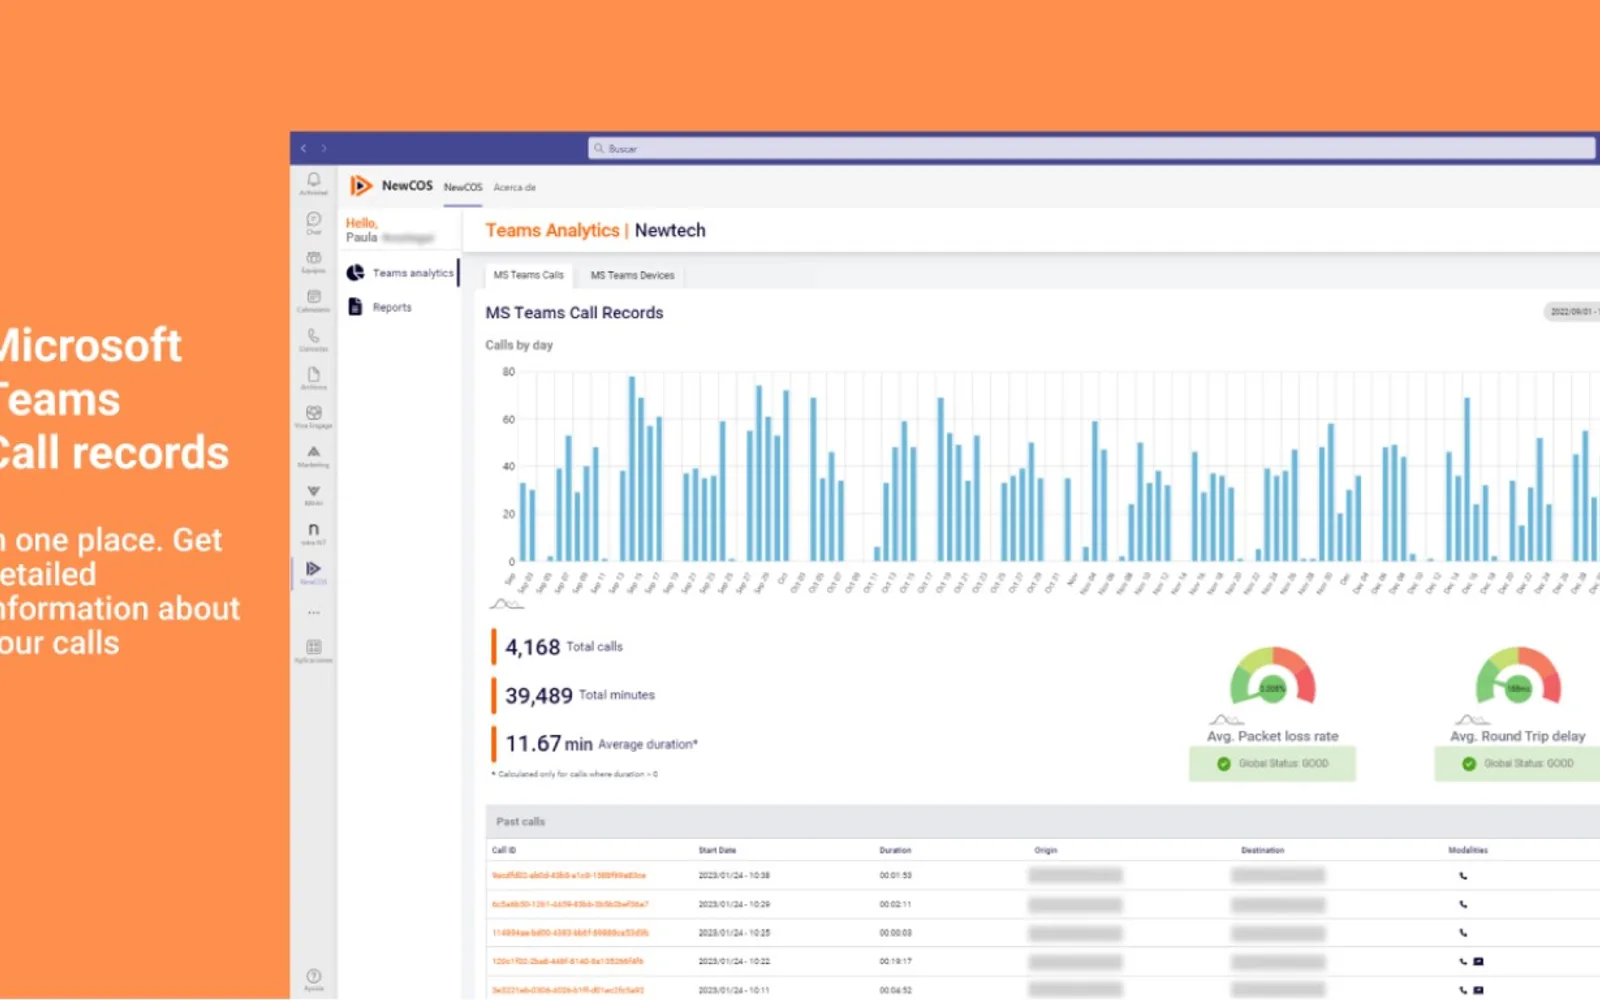Open the date range selector 2022/09/01
Viewport: 1600px width, 1000px height.
tap(1571, 312)
